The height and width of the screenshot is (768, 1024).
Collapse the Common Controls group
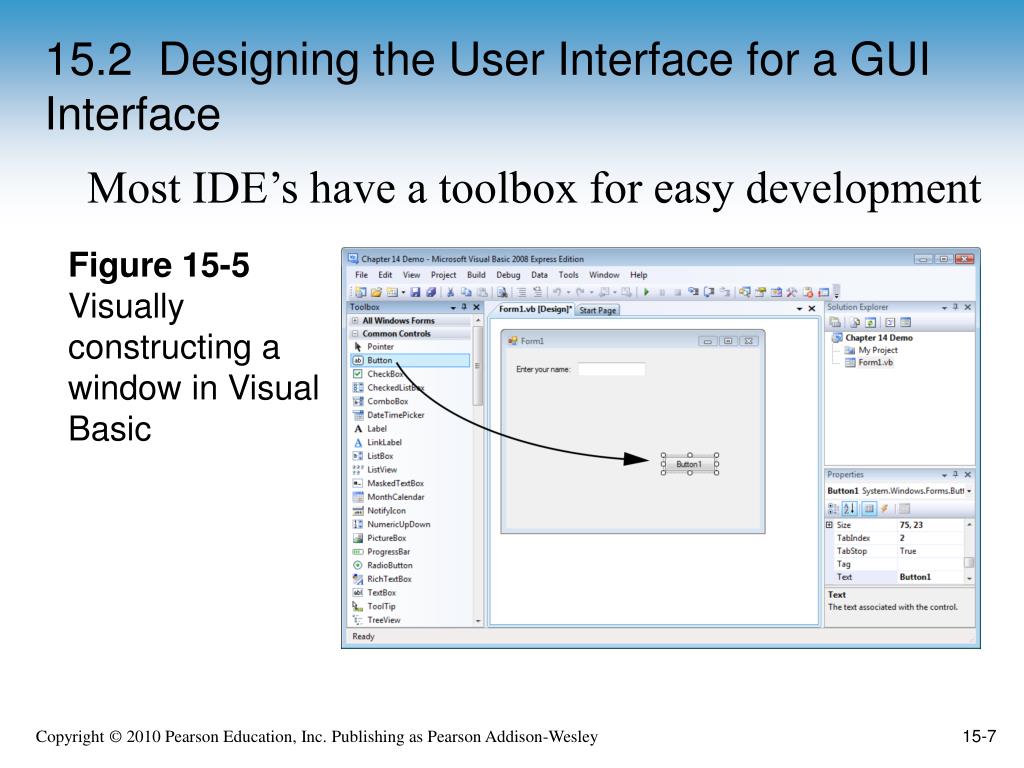point(355,334)
